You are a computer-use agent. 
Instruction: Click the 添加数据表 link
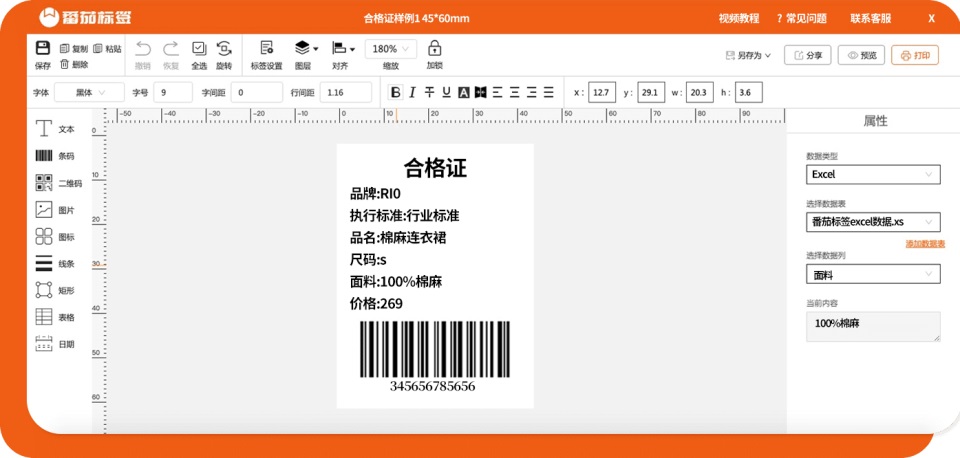925,244
